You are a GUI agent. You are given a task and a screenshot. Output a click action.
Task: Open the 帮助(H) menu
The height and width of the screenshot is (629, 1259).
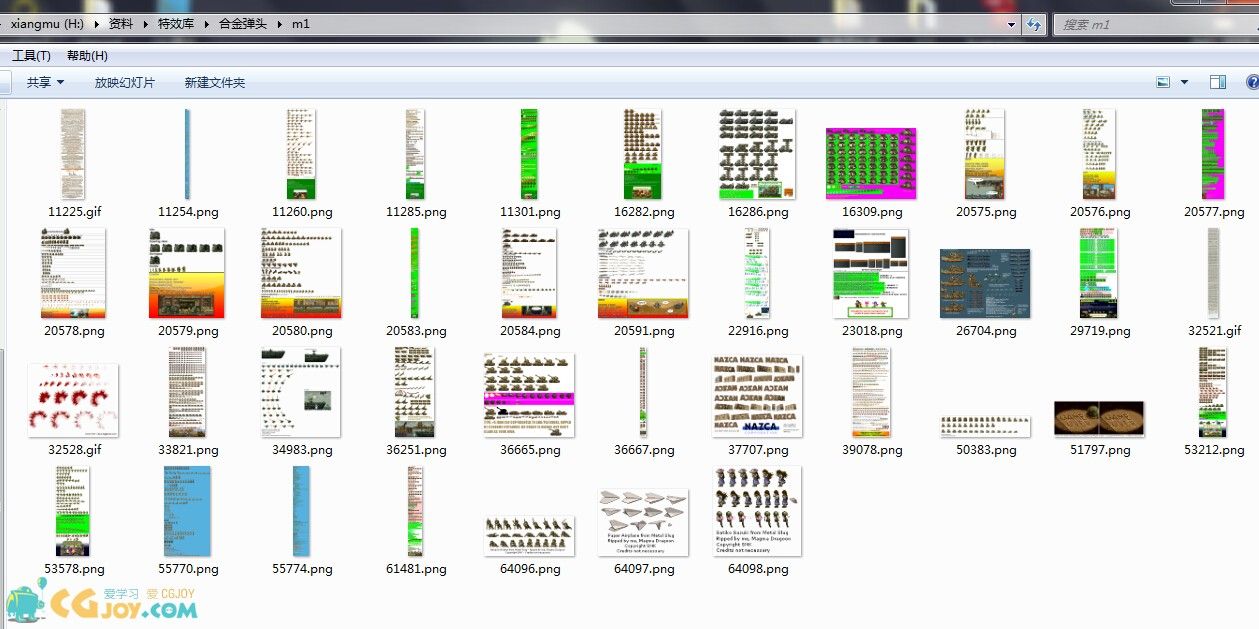(x=87, y=56)
